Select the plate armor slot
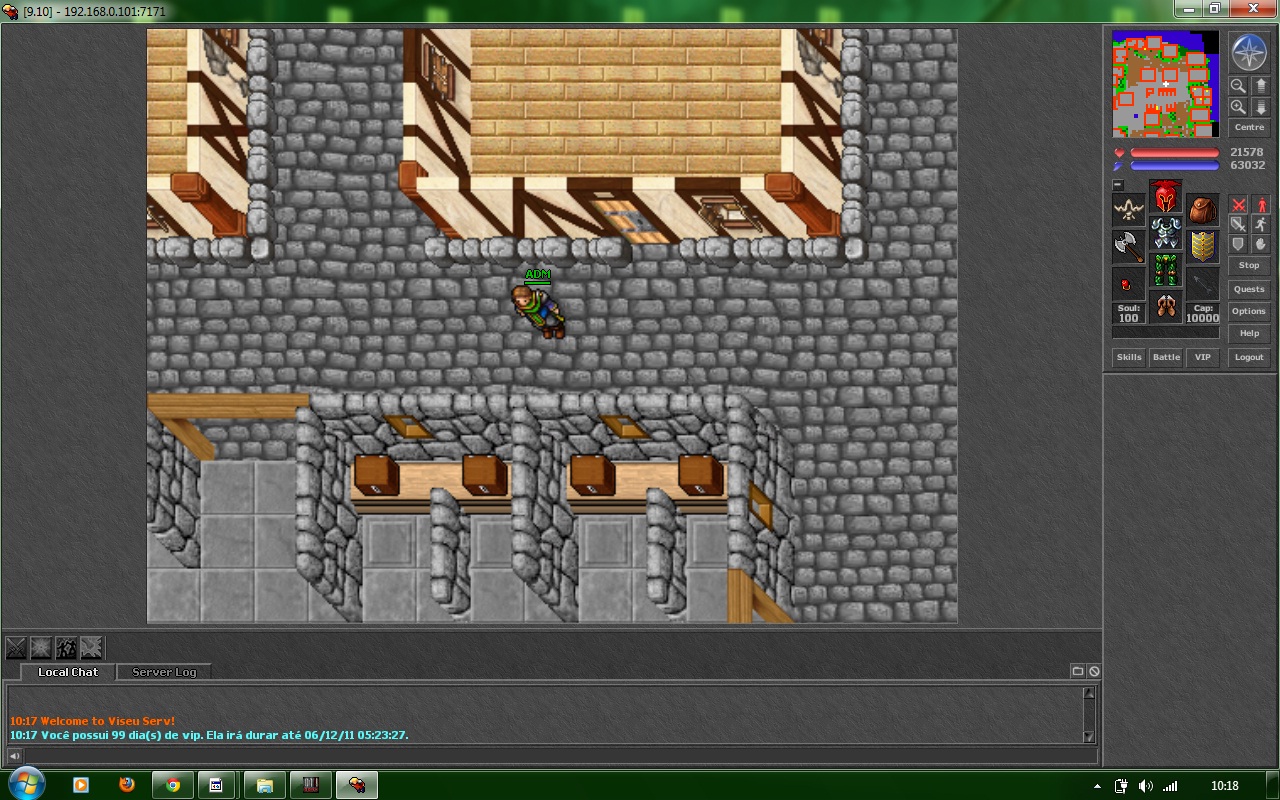Screen dimensions: 1280x800 [x=1166, y=233]
